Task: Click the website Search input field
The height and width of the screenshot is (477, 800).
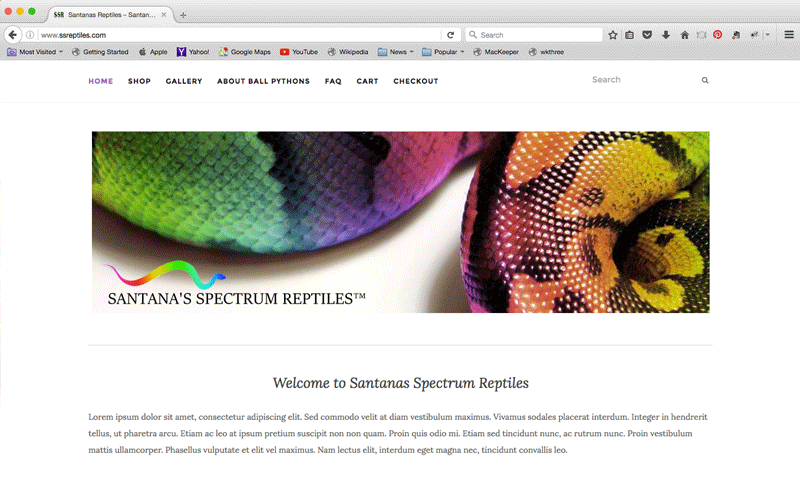Action: click(644, 80)
